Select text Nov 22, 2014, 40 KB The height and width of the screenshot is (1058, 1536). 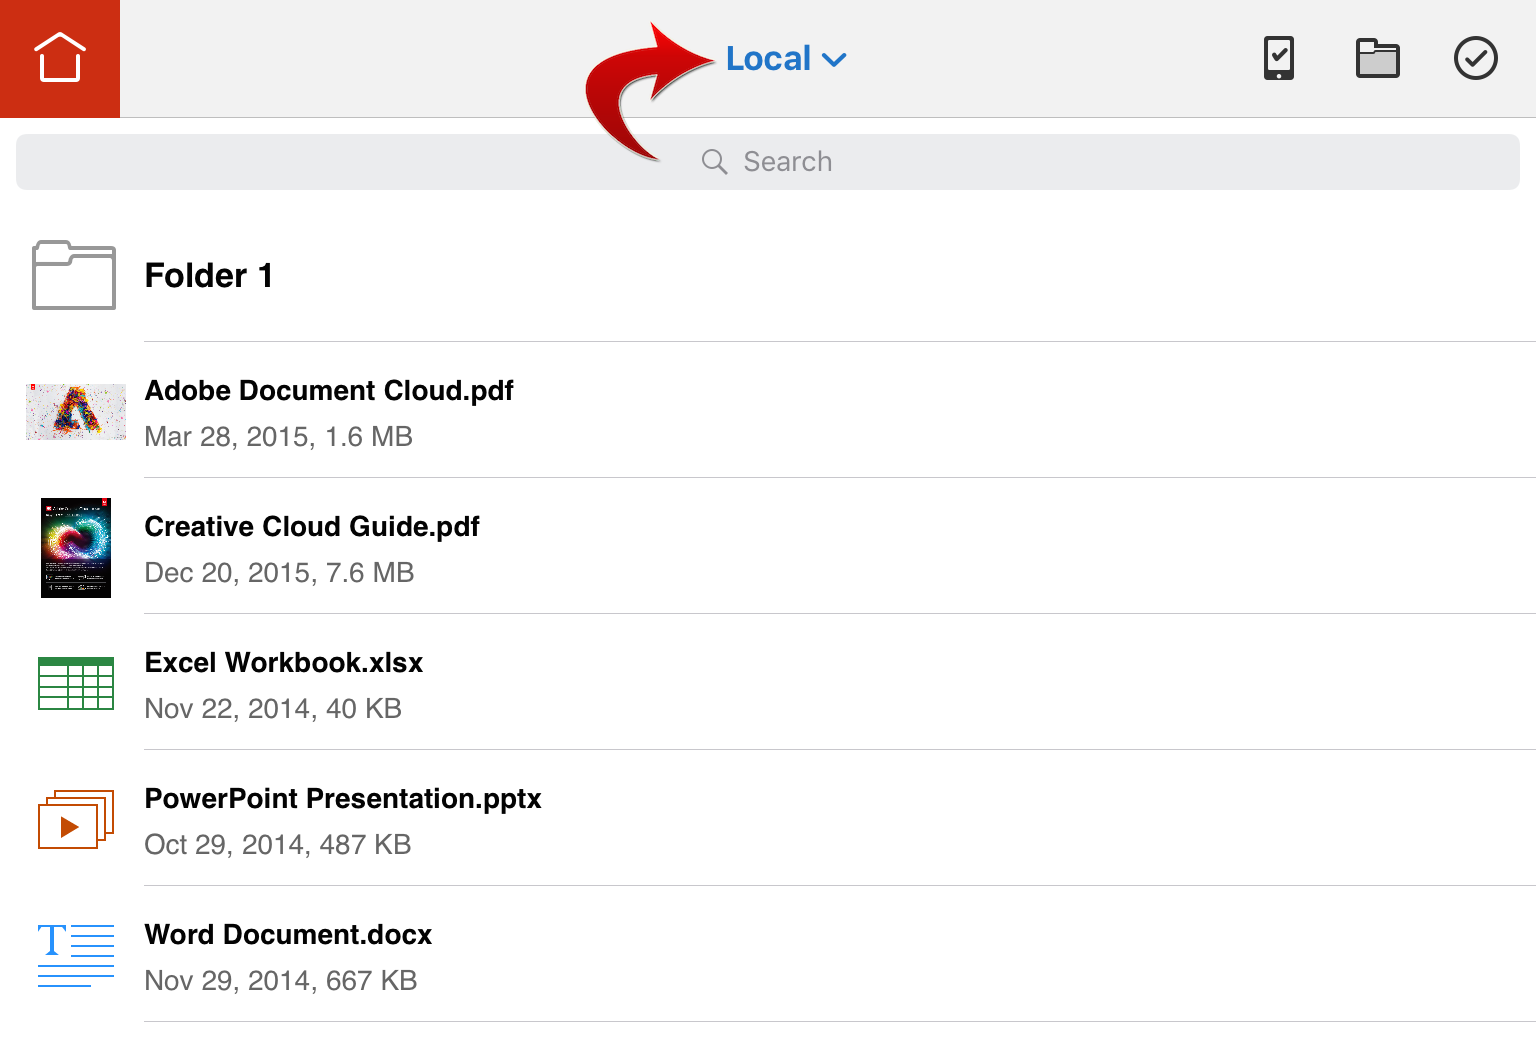(x=273, y=709)
